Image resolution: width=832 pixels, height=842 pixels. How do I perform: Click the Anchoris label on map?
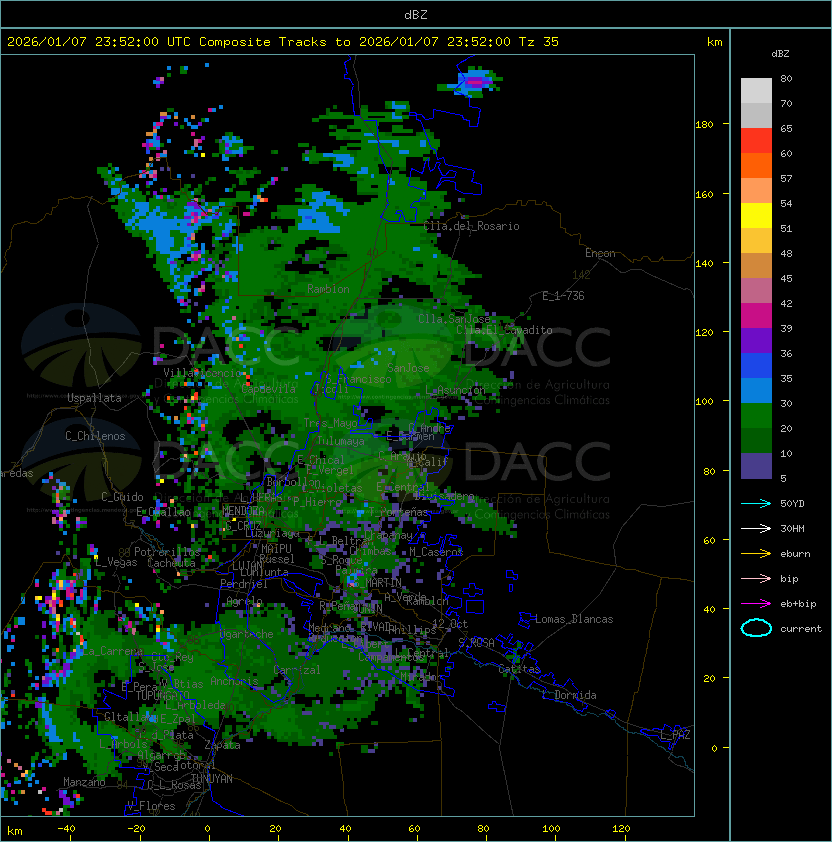tap(234, 681)
